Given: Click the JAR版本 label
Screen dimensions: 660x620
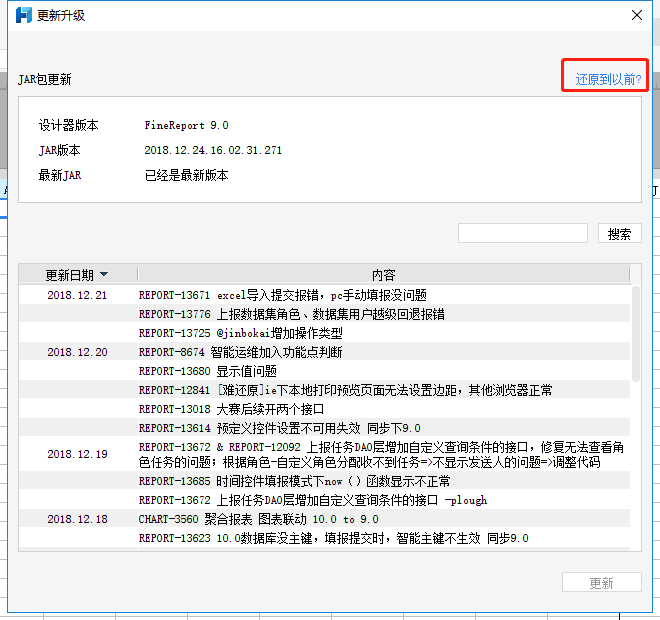Looking at the screenshot, I should point(59,150).
